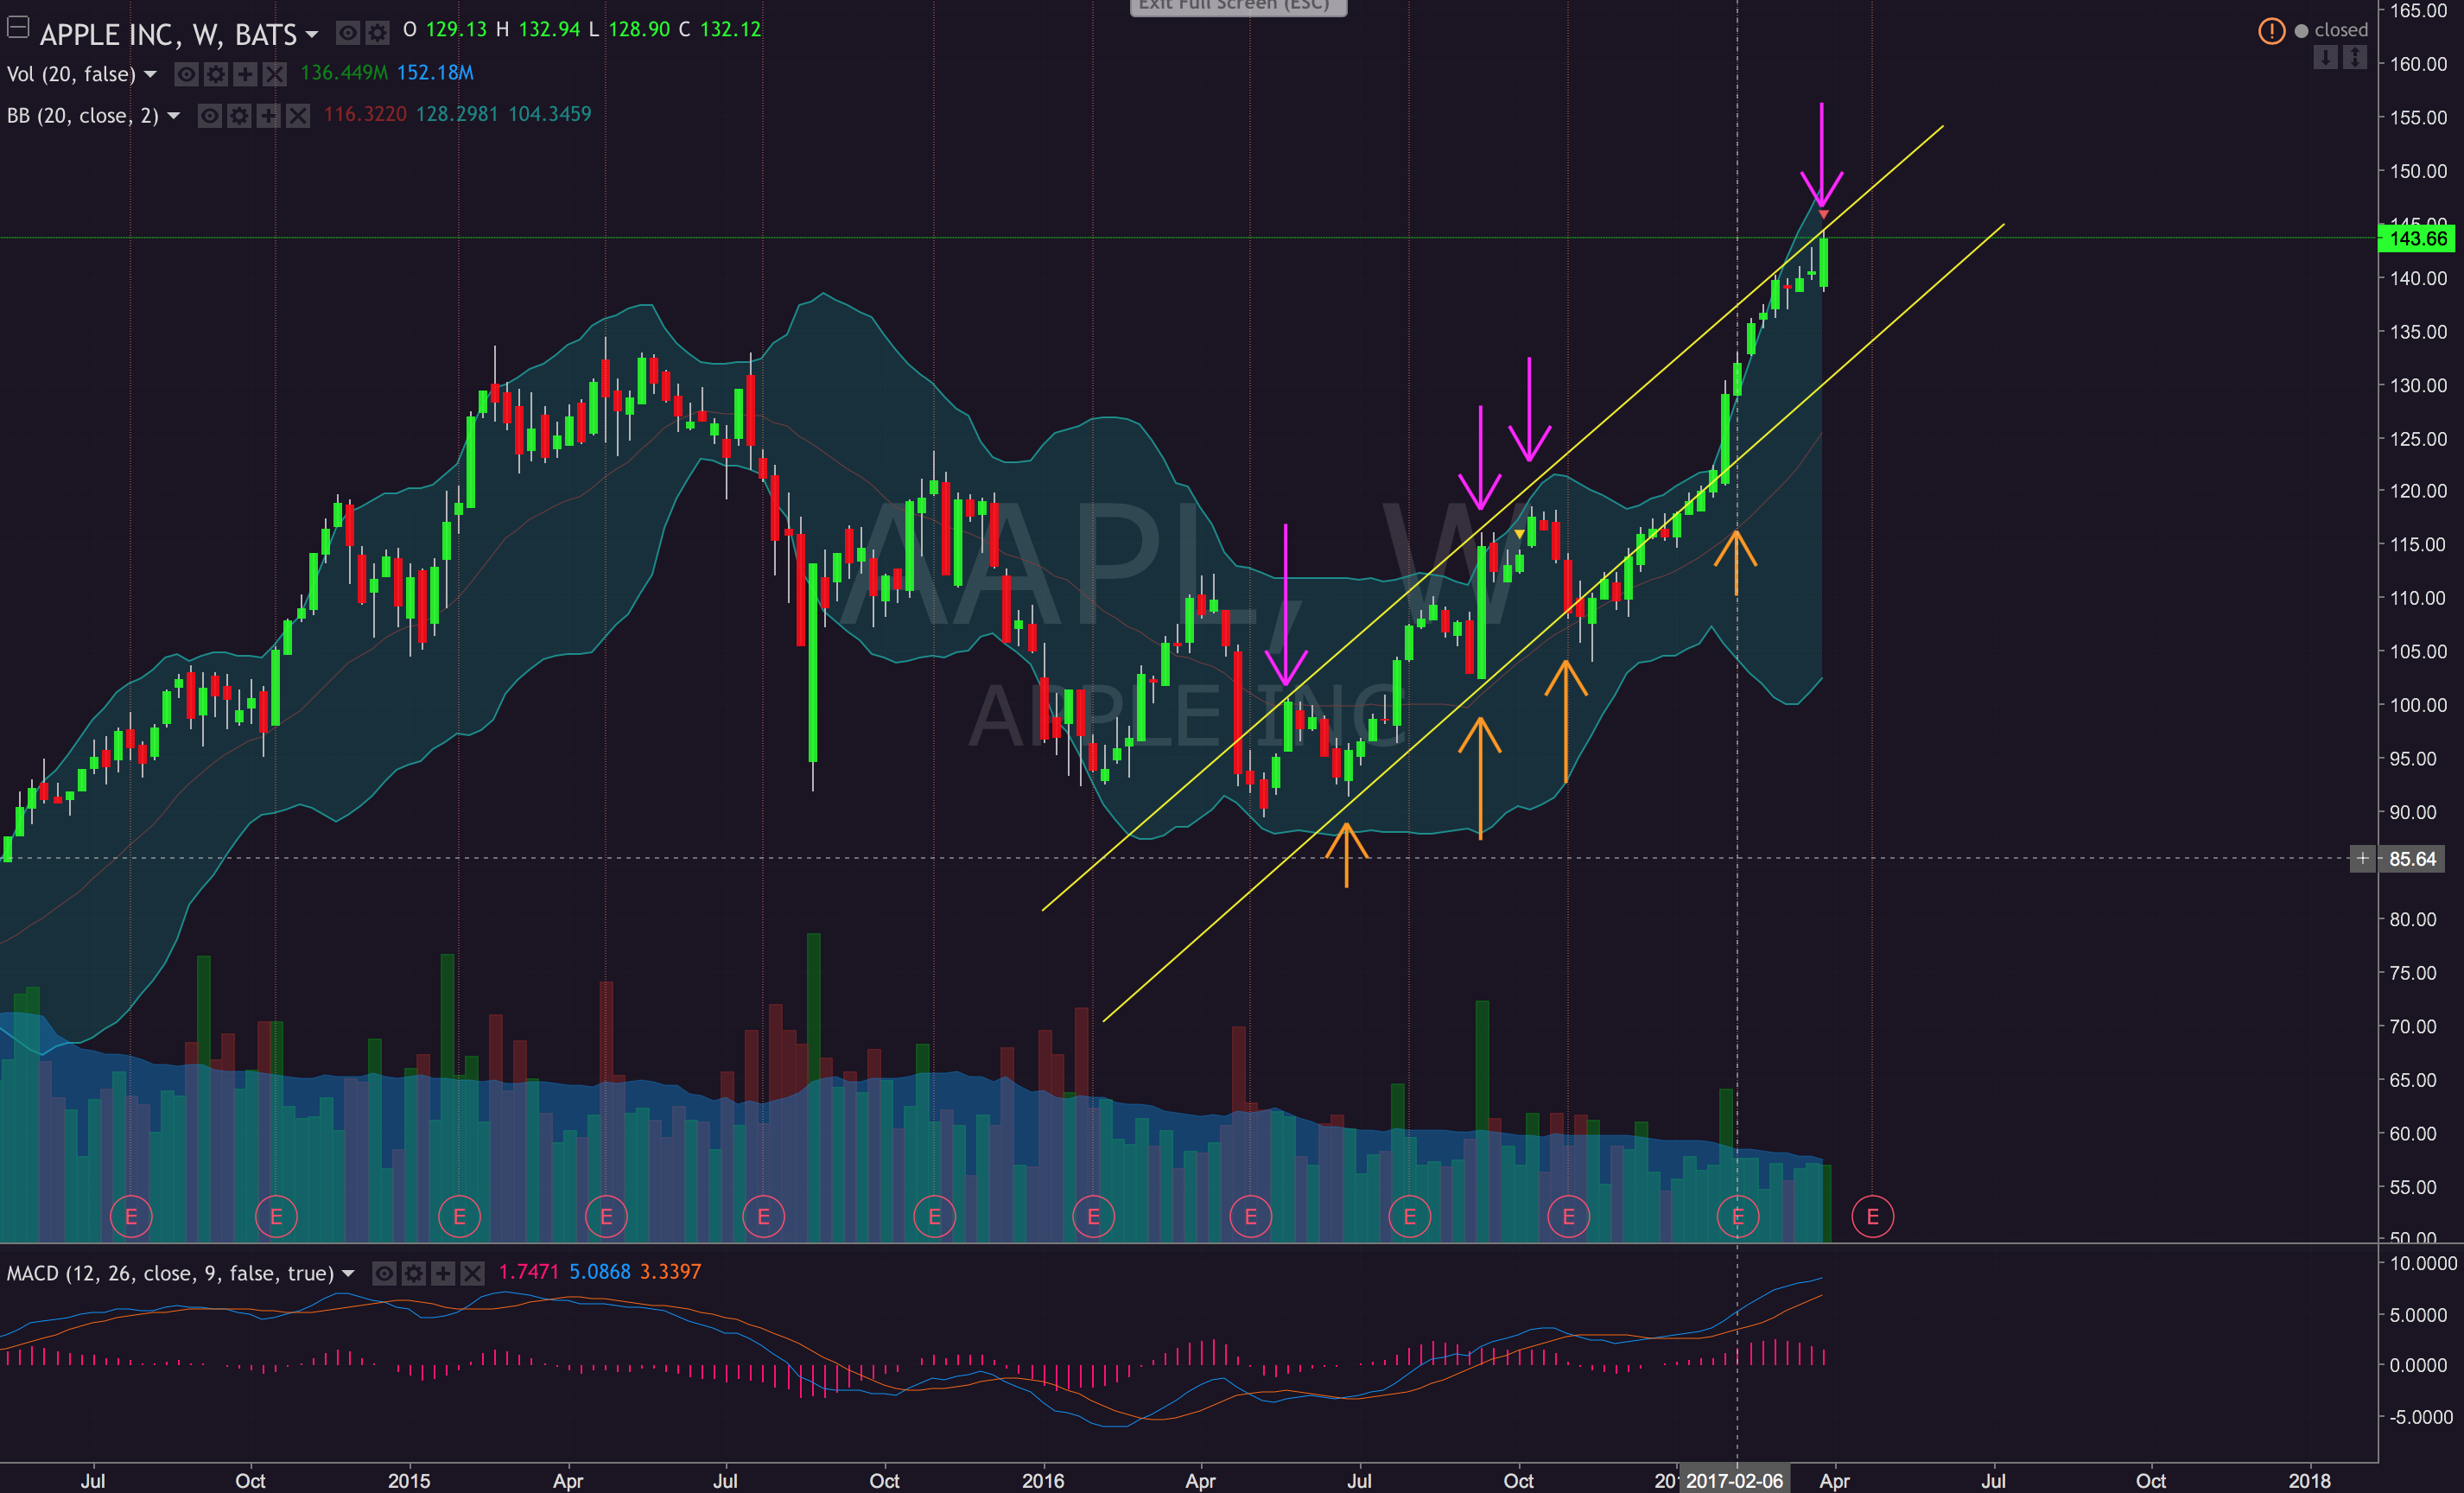Collapse legend with top-left minus box

pos(17,28)
